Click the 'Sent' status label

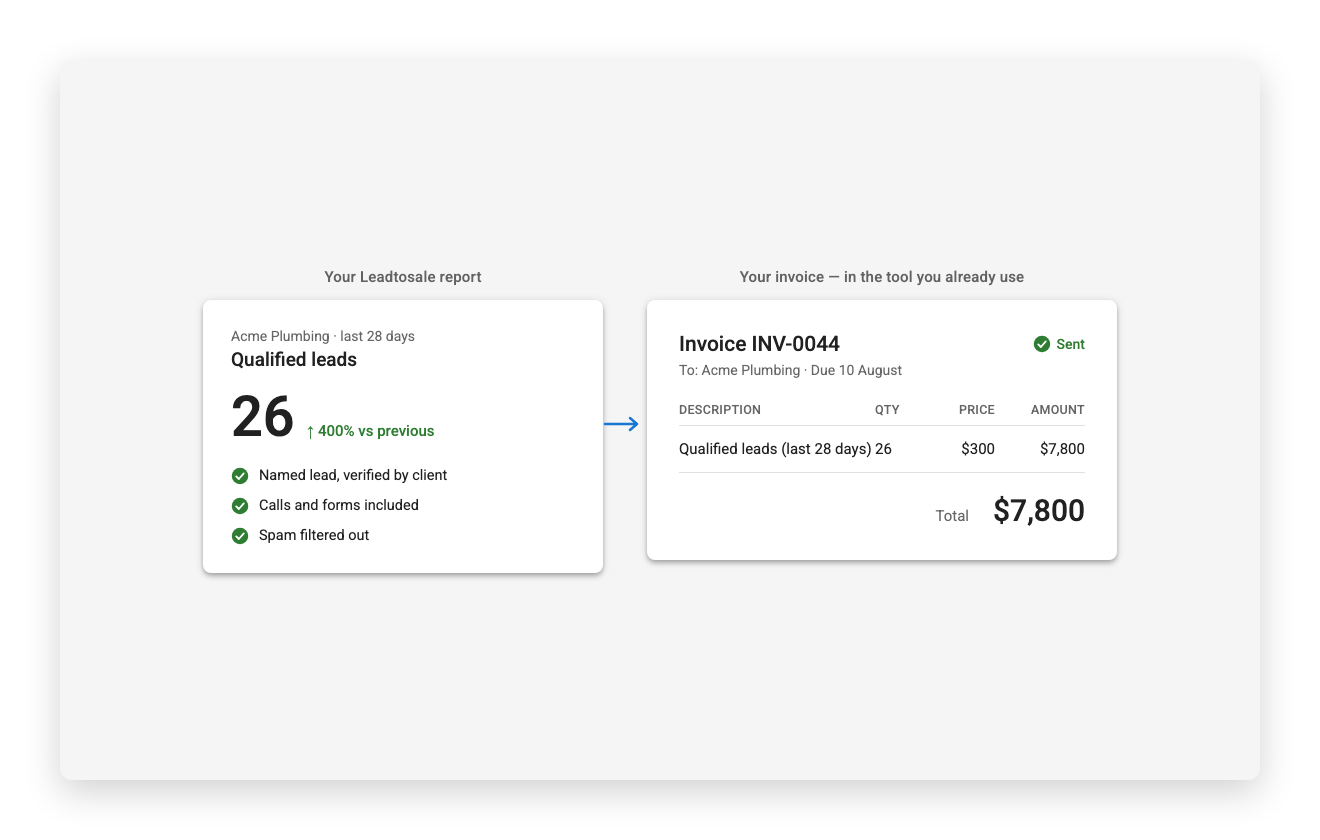coord(1070,344)
